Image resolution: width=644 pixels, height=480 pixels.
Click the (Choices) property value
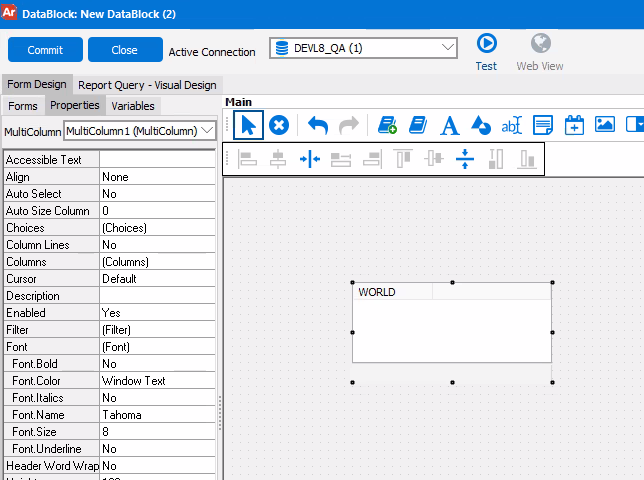pos(157,227)
